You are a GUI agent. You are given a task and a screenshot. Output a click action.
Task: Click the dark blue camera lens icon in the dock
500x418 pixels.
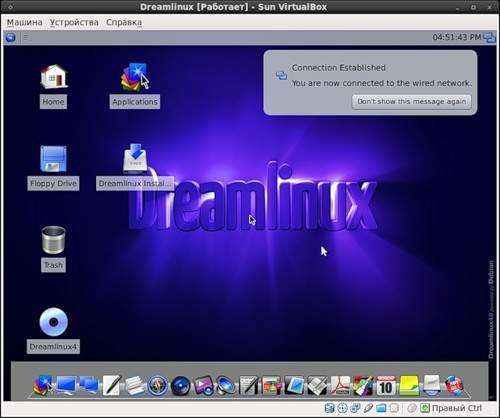[181, 386]
